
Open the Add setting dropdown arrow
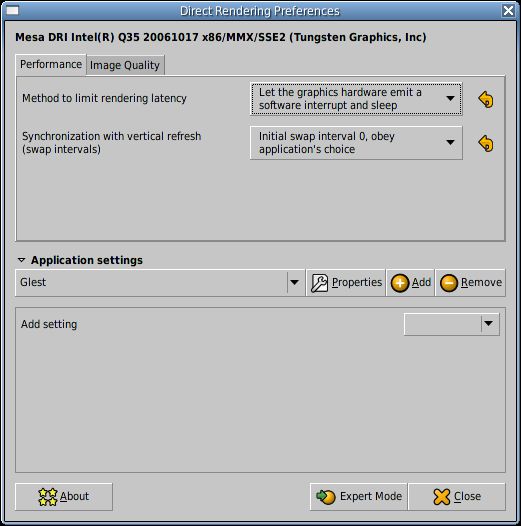click(489, 324)
